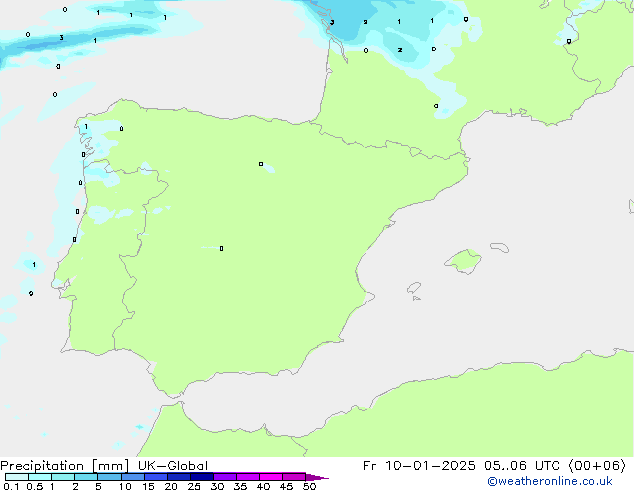Click the "Fr 10-01-2025" date text
This screenshot has height=490, width=634.
[x=419, y=466]
